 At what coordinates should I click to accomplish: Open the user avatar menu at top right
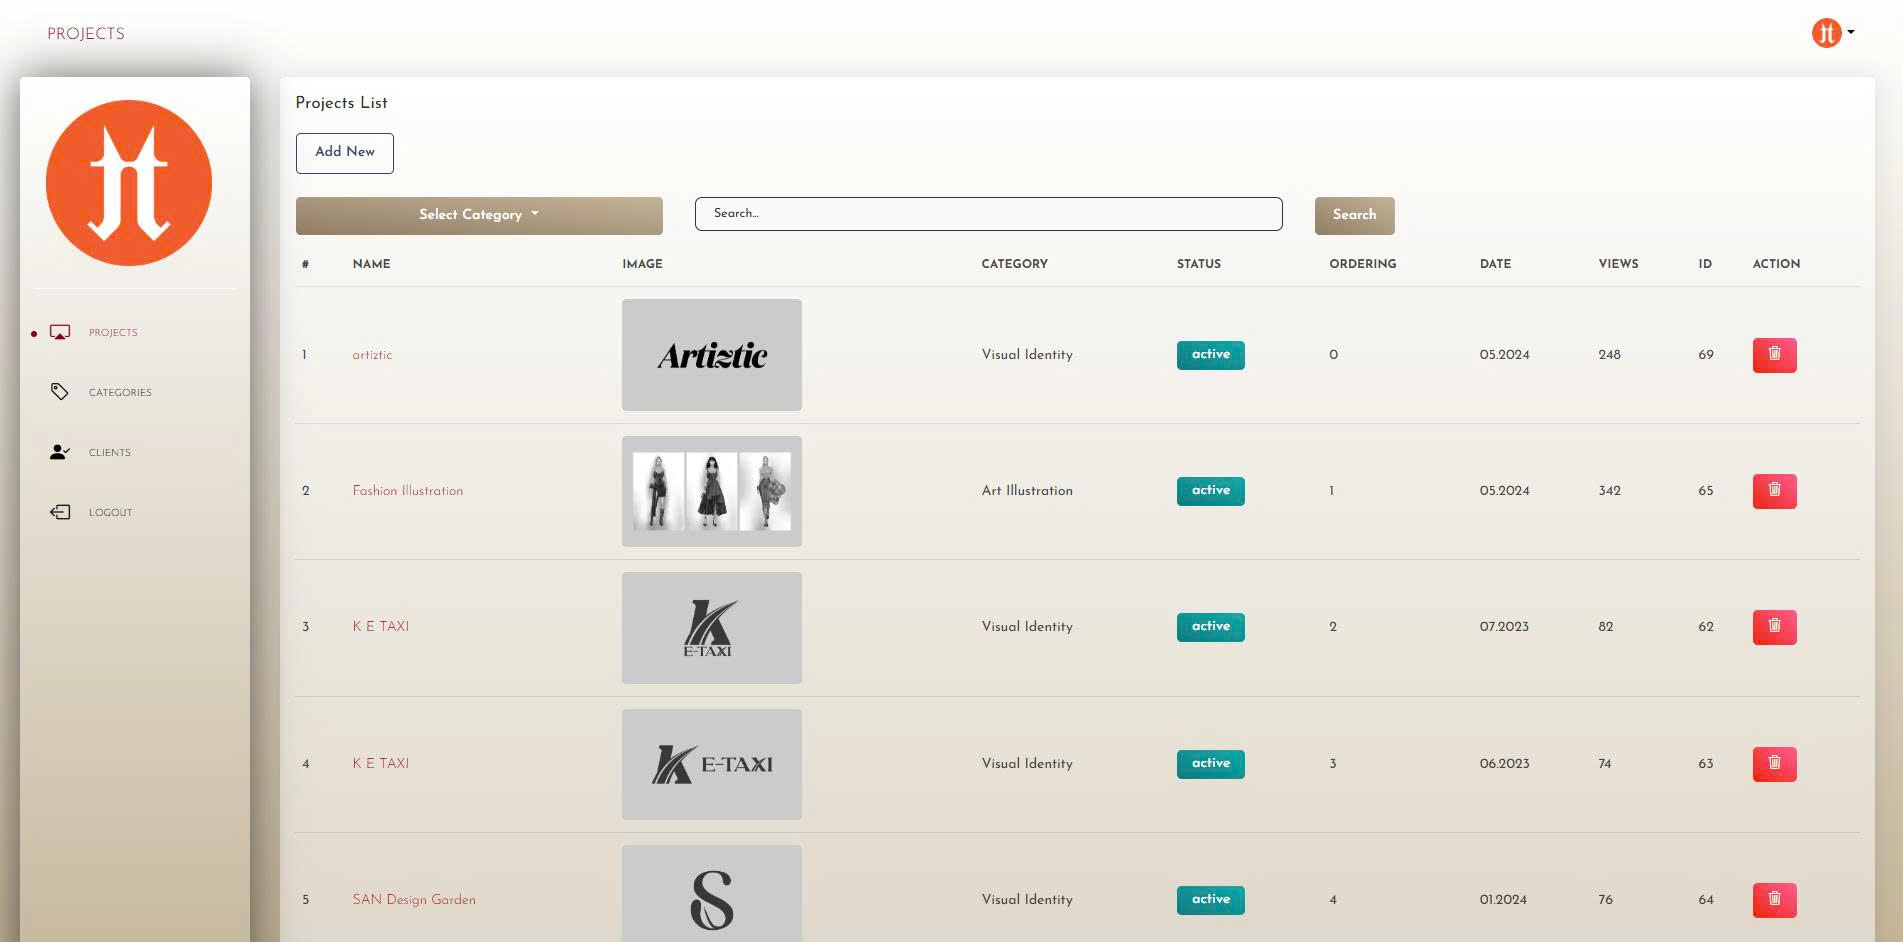[1832, 33]
